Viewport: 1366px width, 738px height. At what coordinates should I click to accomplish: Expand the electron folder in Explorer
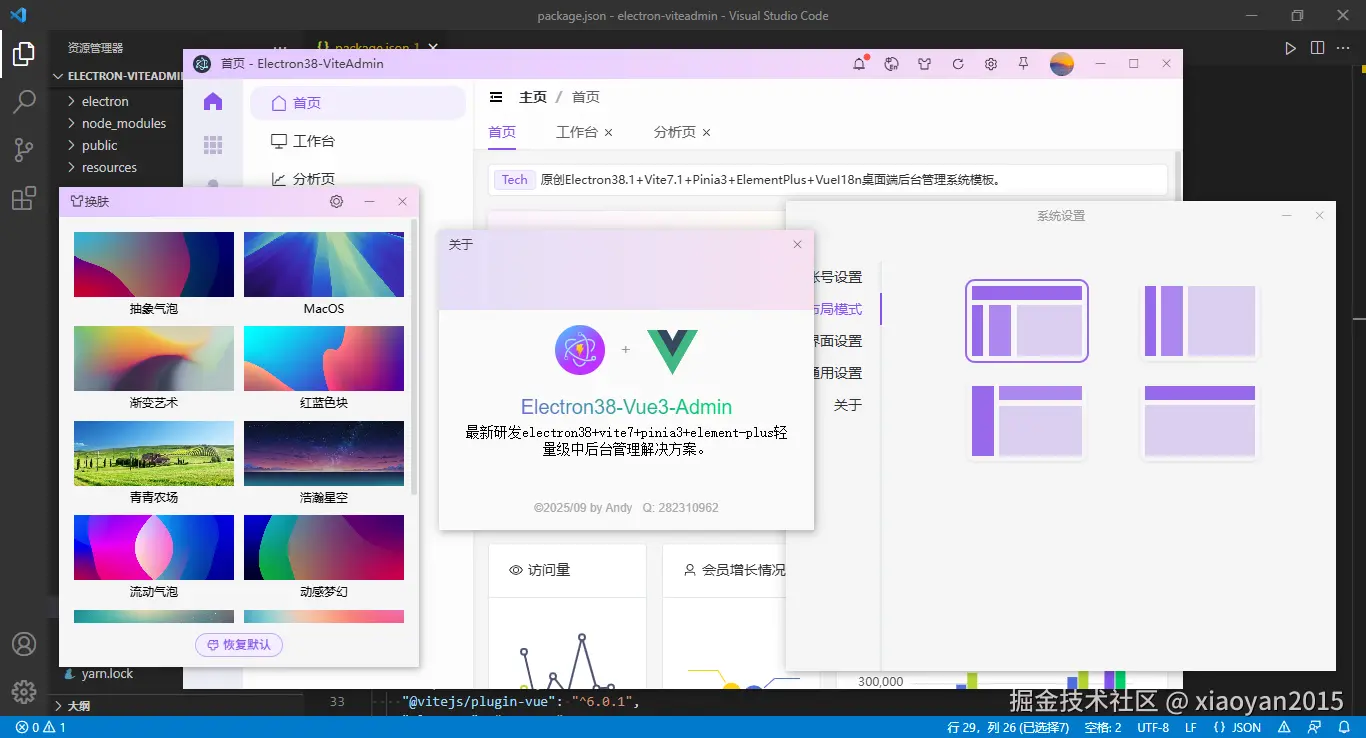[x=104, y=100]
